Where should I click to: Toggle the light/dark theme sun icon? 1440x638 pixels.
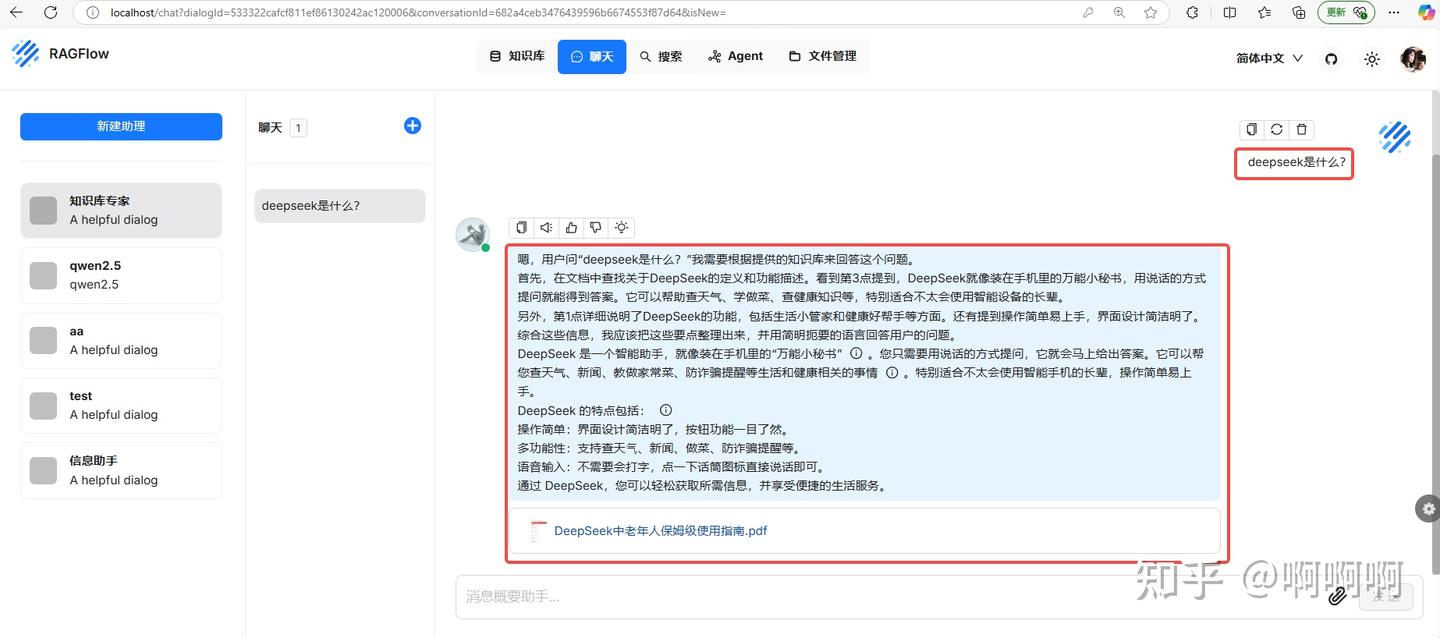(1372, 59)
